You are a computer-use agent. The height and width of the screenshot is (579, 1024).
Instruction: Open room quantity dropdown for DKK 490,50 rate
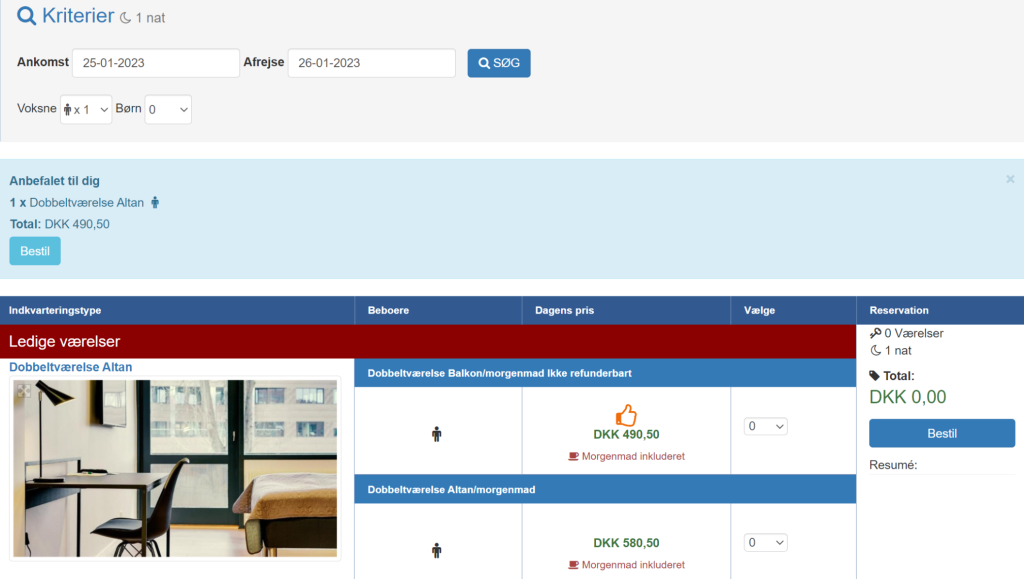(x=766, y=427)
